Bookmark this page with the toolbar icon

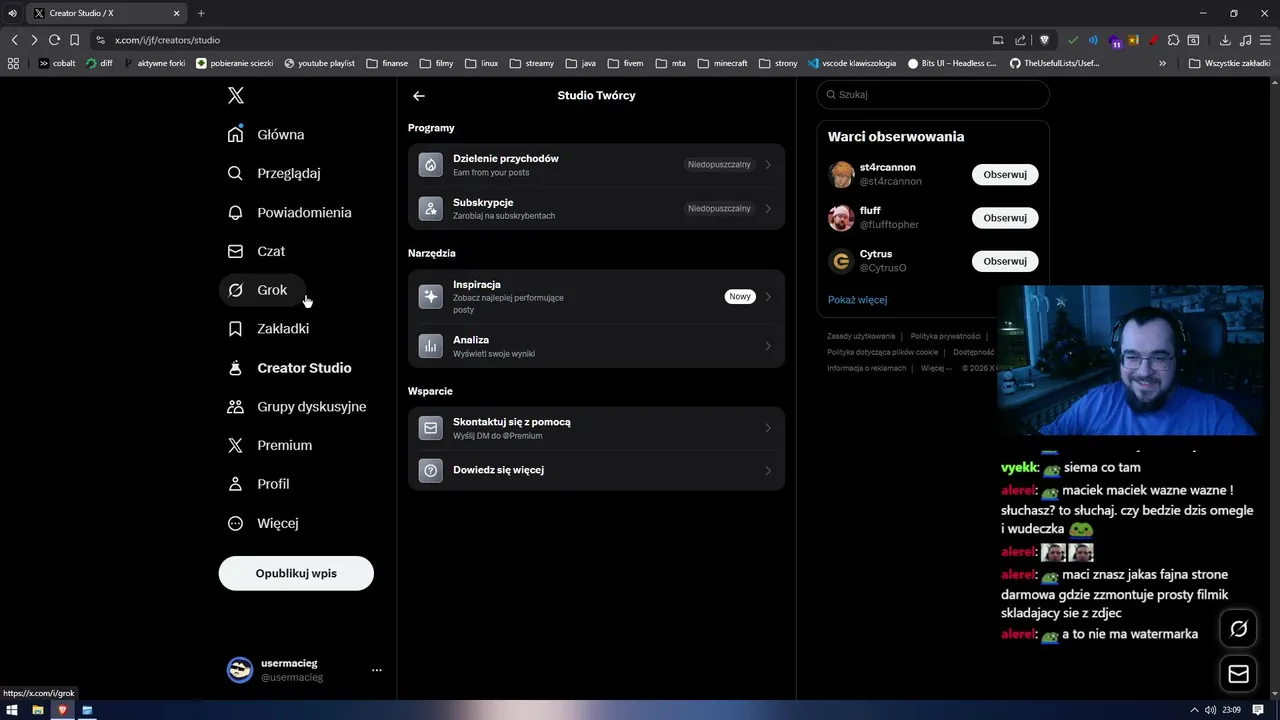[x=75, y=40]
